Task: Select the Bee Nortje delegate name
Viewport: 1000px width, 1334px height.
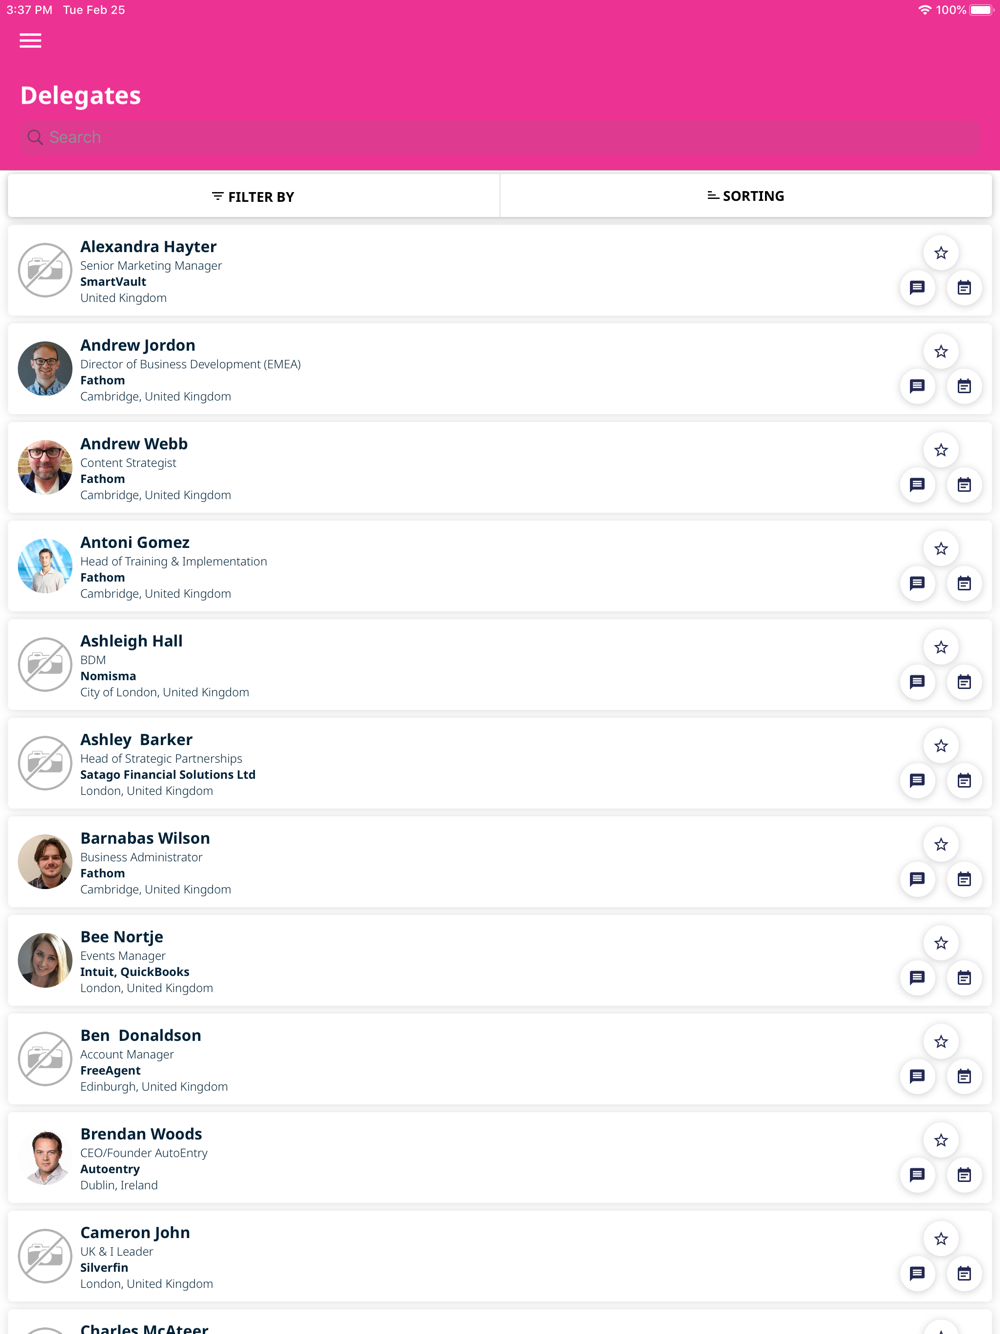Action: pos(122,937)
